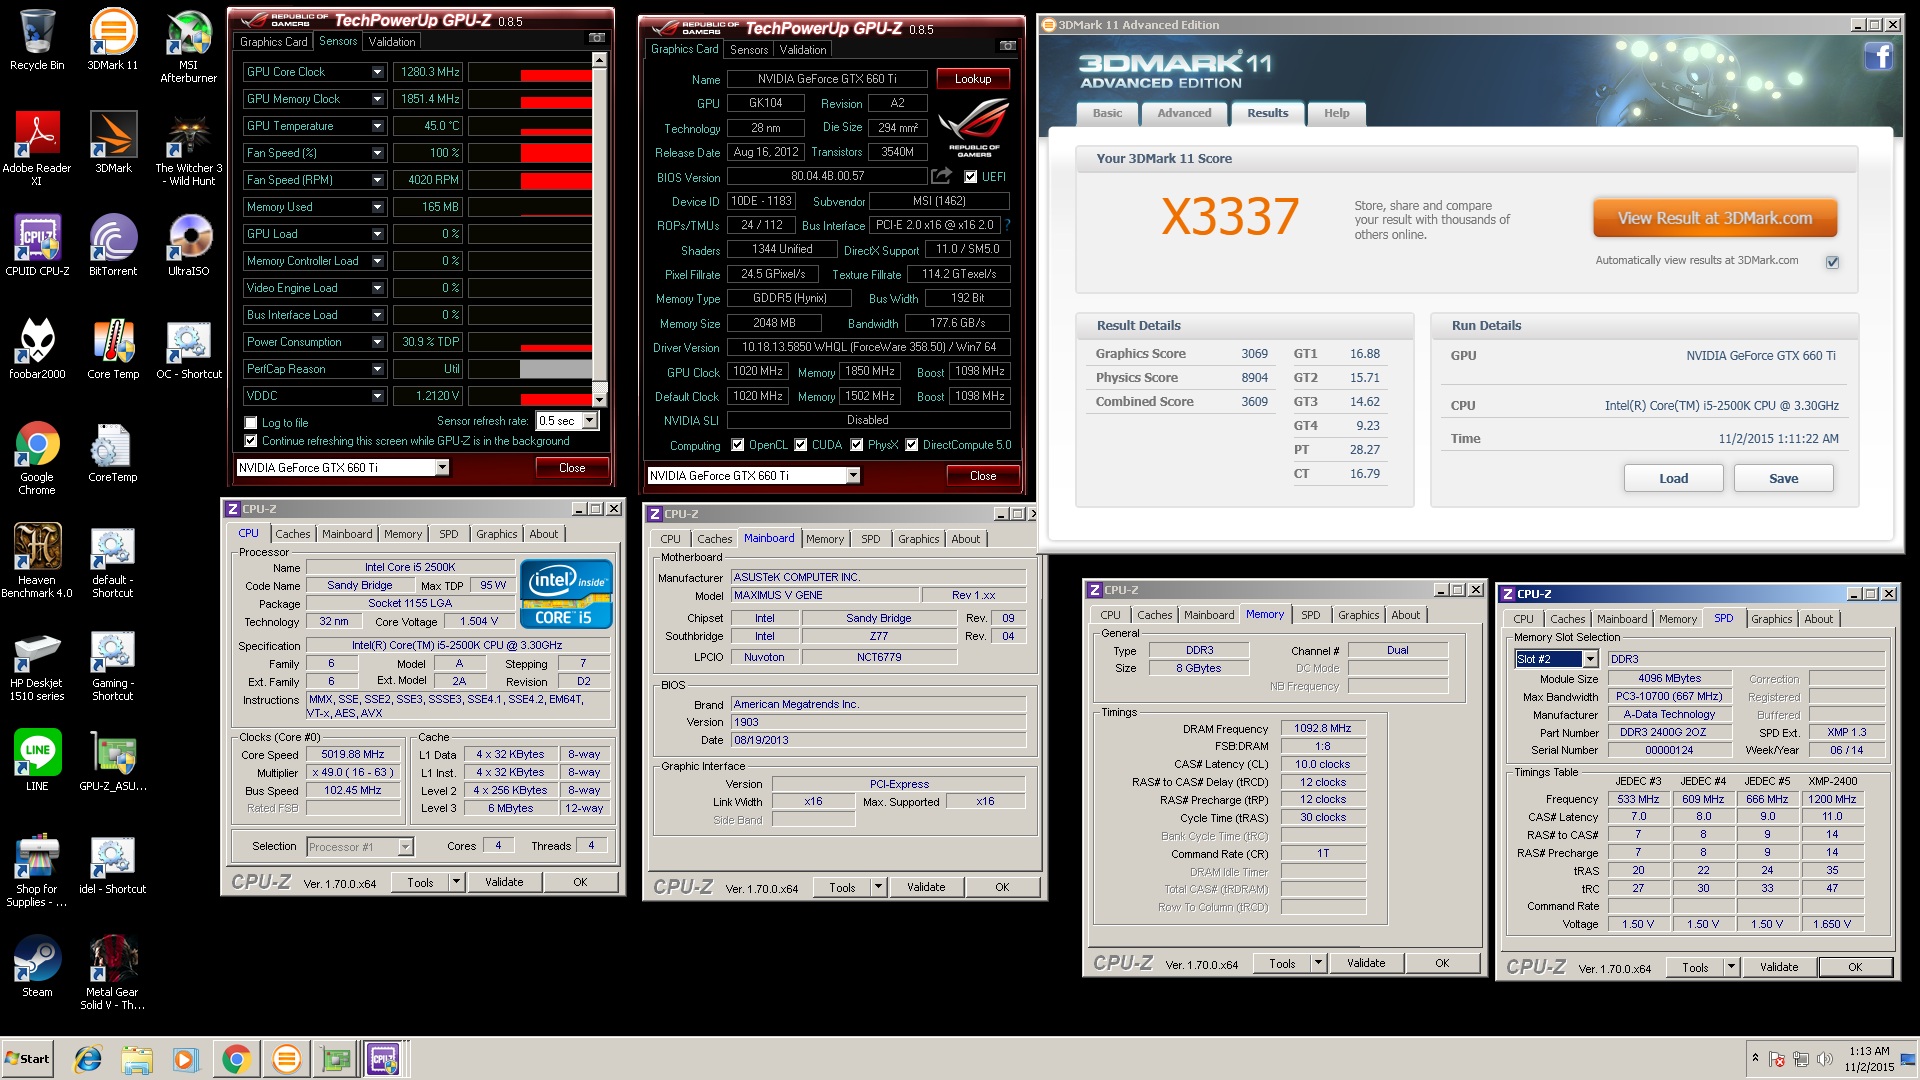Click the GPU-Z Graphics Card camera icon
1920x1080 pixels.
click(x=1008, y=46)
